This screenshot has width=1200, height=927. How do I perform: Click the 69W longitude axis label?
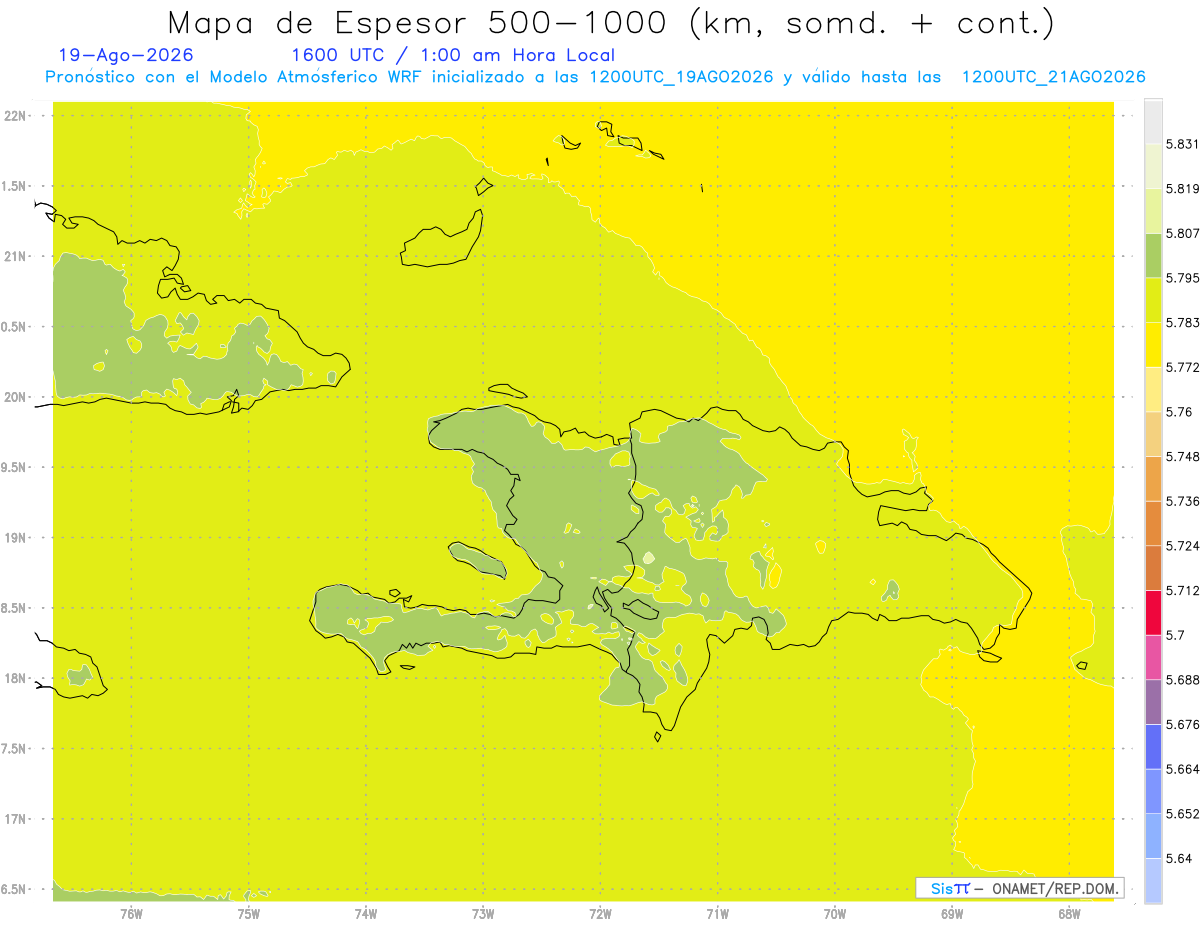pos(952,913)
